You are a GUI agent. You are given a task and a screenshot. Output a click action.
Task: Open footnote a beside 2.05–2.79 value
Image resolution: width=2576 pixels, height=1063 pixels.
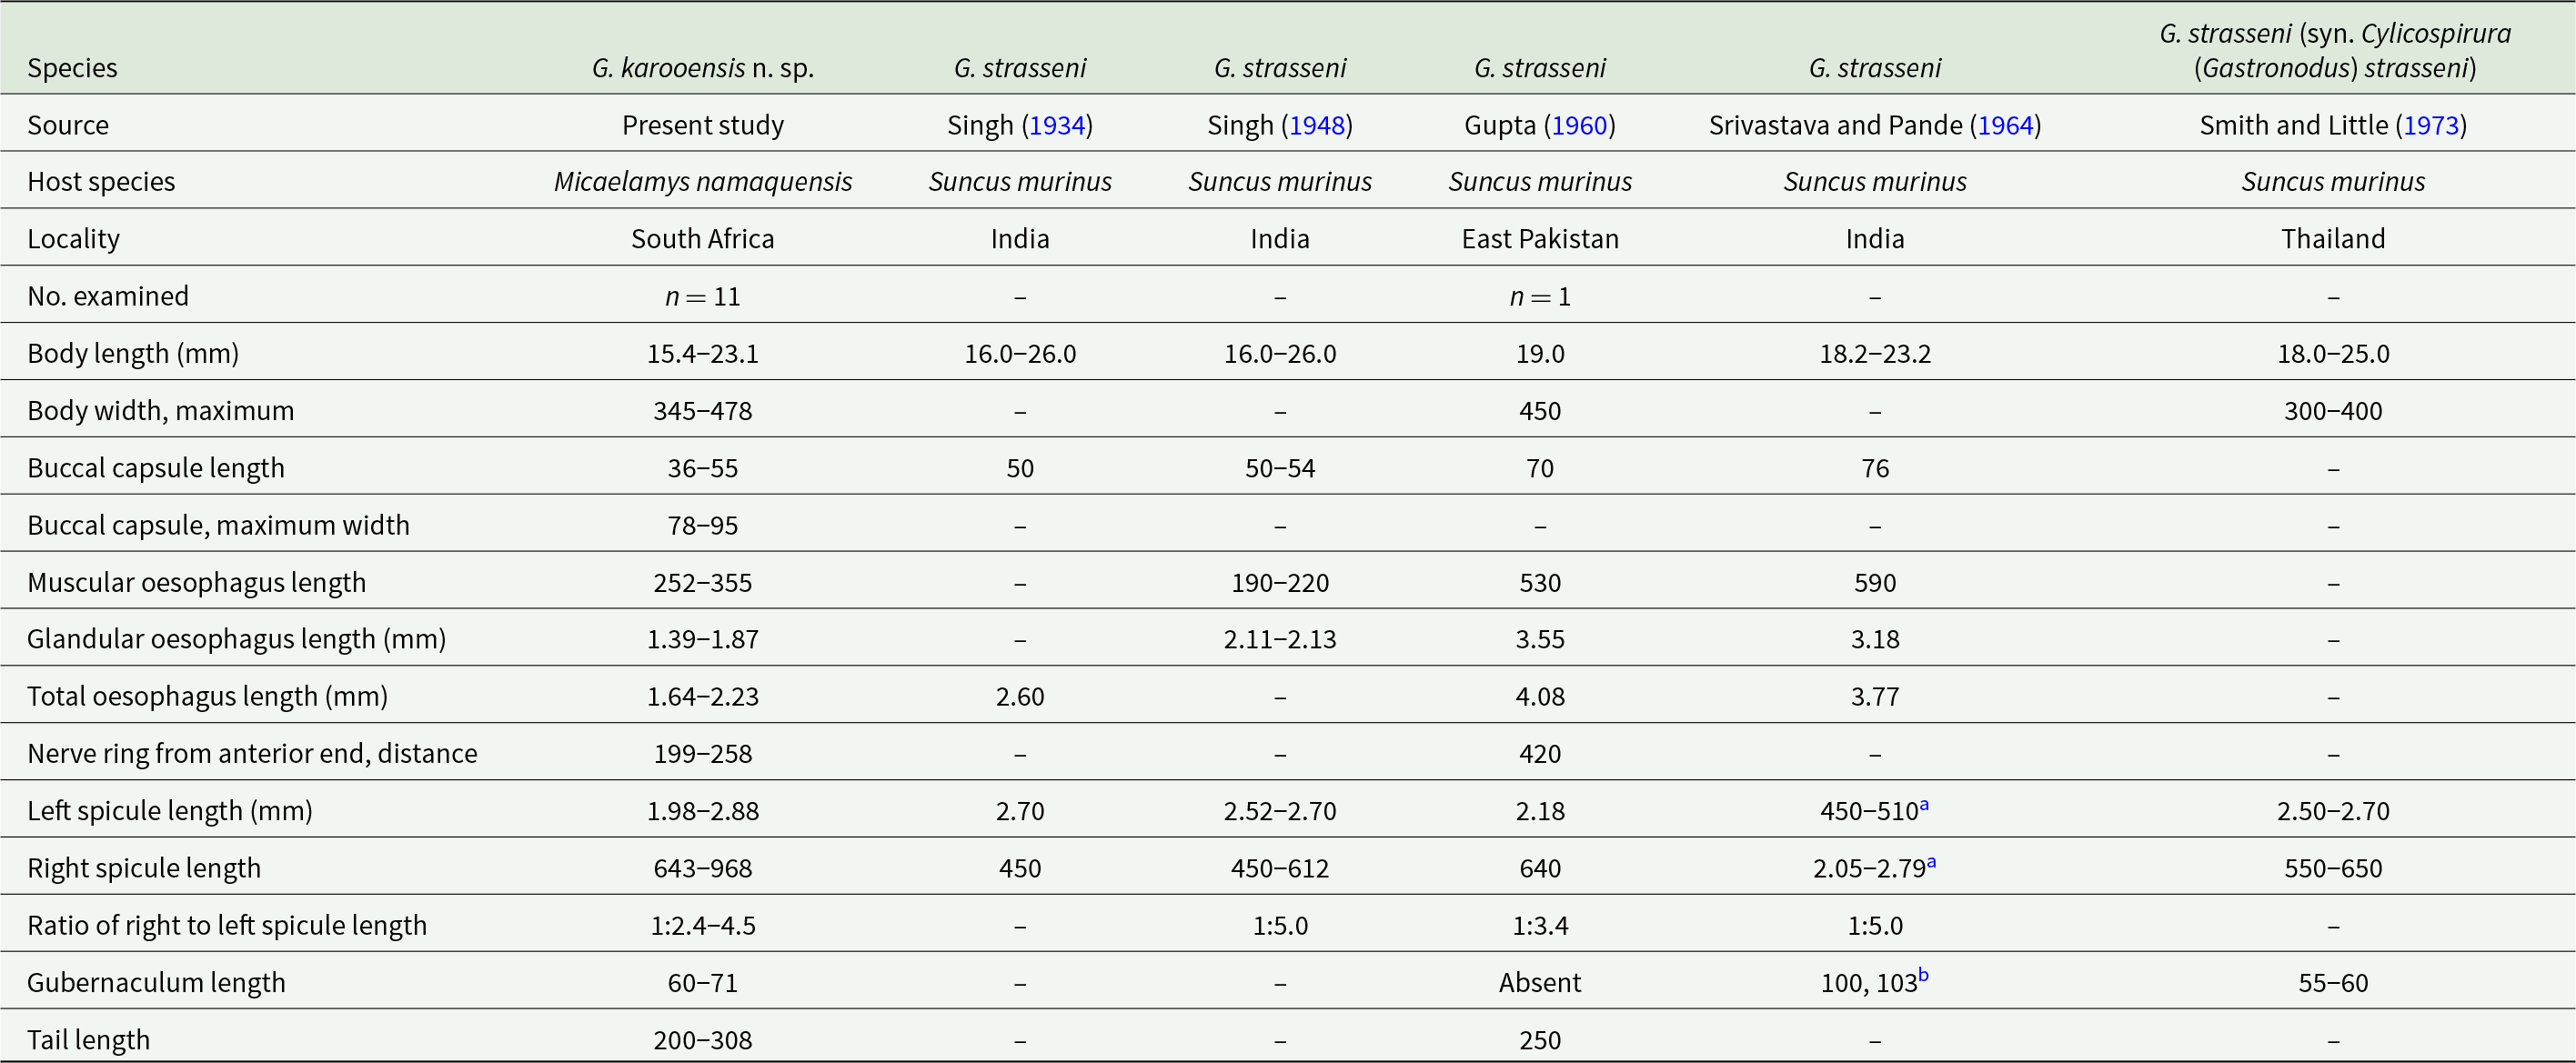pos(1931,861)
